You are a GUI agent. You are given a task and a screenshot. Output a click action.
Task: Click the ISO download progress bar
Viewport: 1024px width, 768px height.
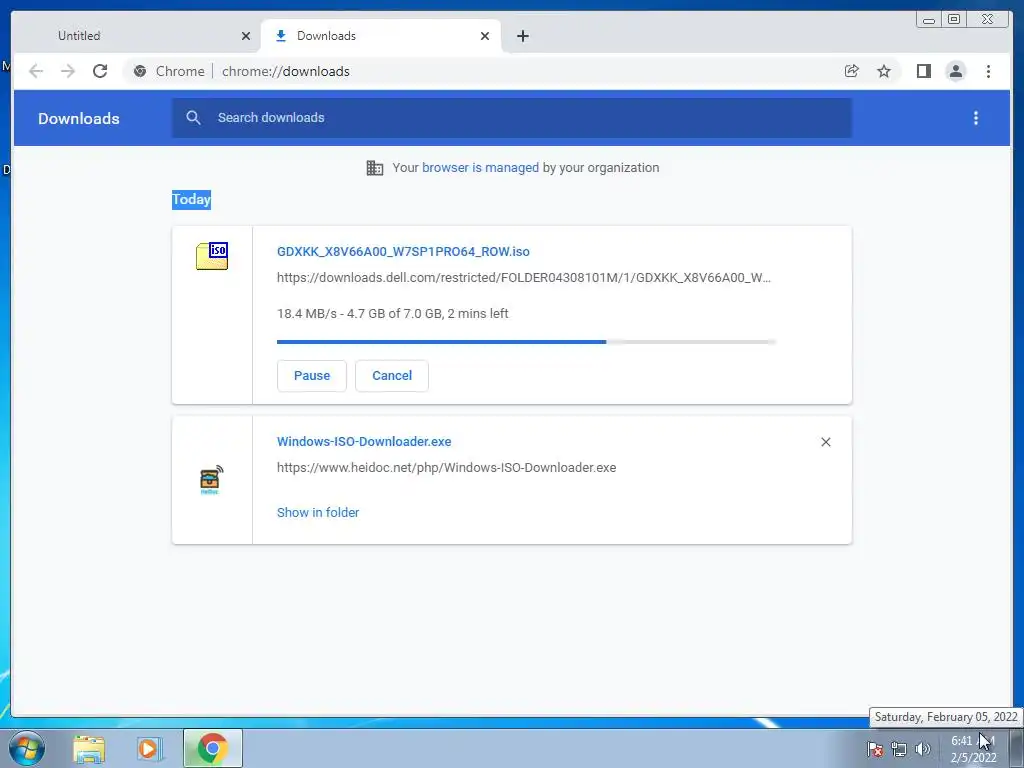click(x=526, y=342)
